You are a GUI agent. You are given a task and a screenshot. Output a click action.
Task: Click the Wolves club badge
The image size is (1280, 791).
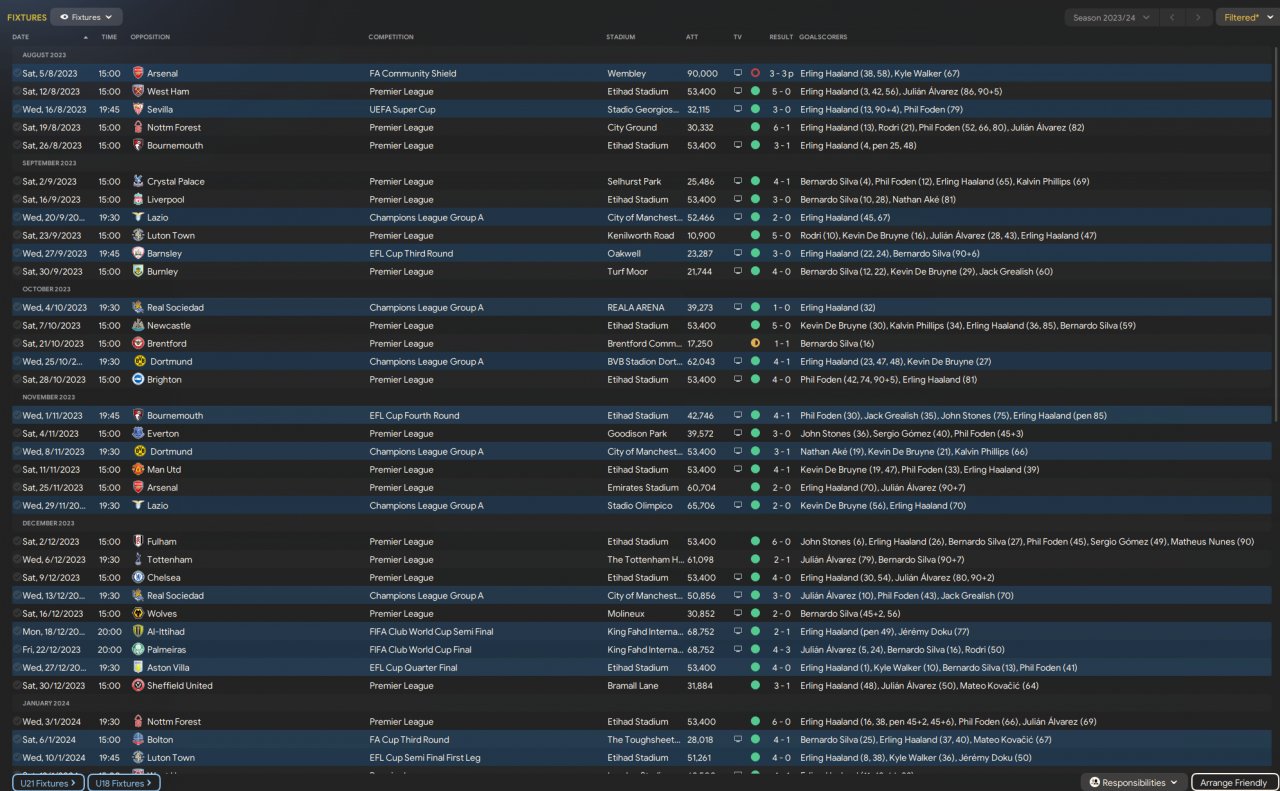[x=138, y=613]
